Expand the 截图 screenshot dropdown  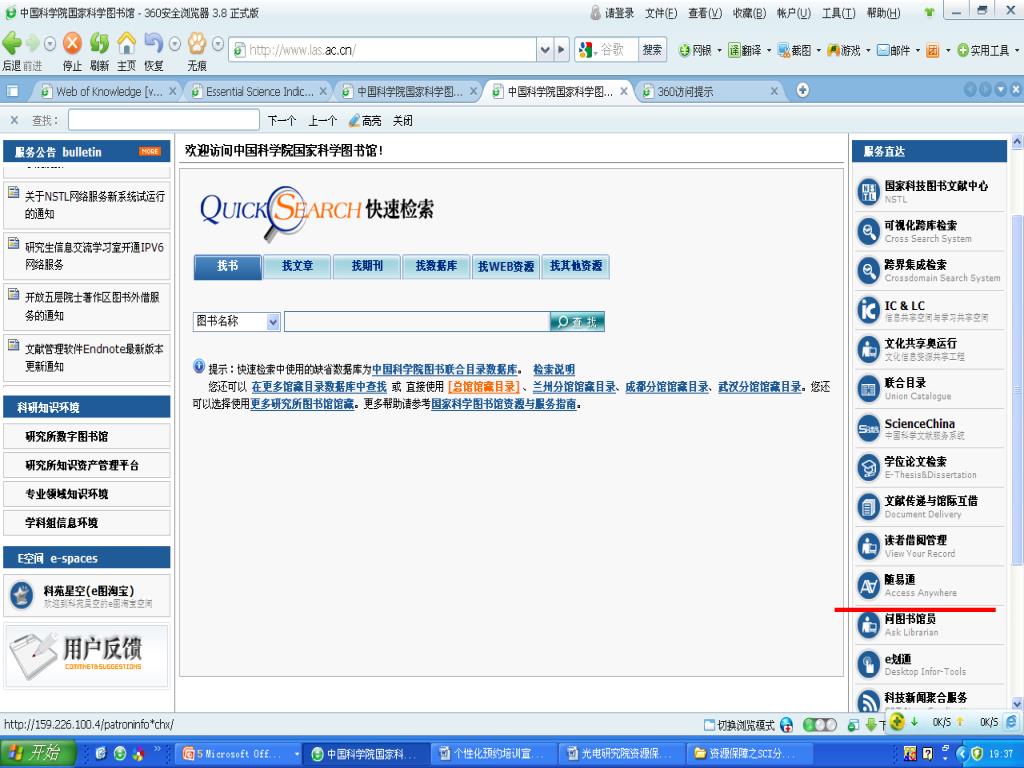(818, 50)
